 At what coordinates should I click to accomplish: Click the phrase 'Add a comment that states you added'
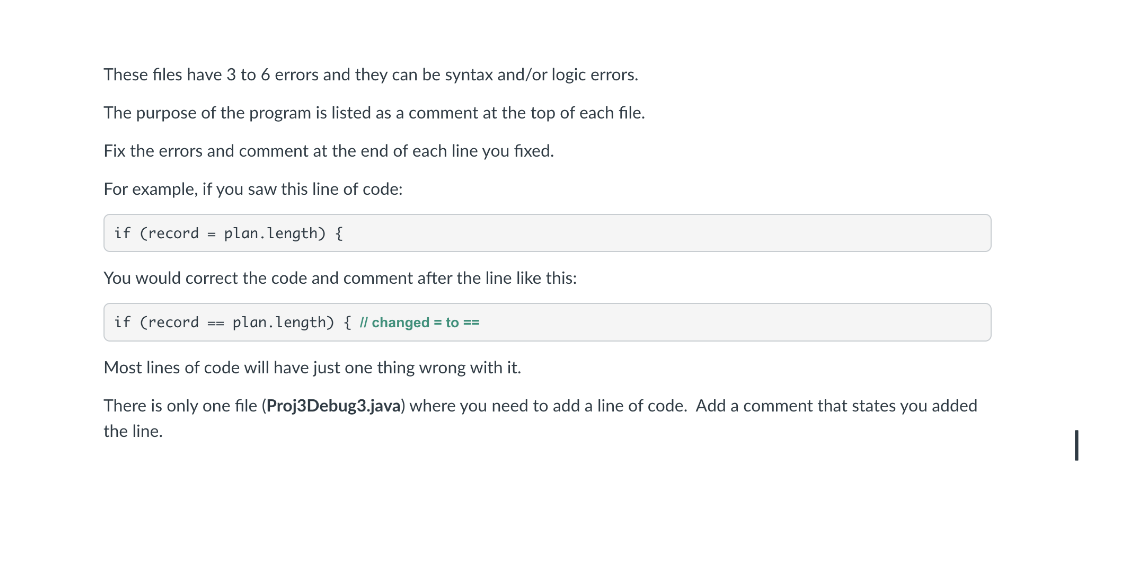(x=836, y=406)
